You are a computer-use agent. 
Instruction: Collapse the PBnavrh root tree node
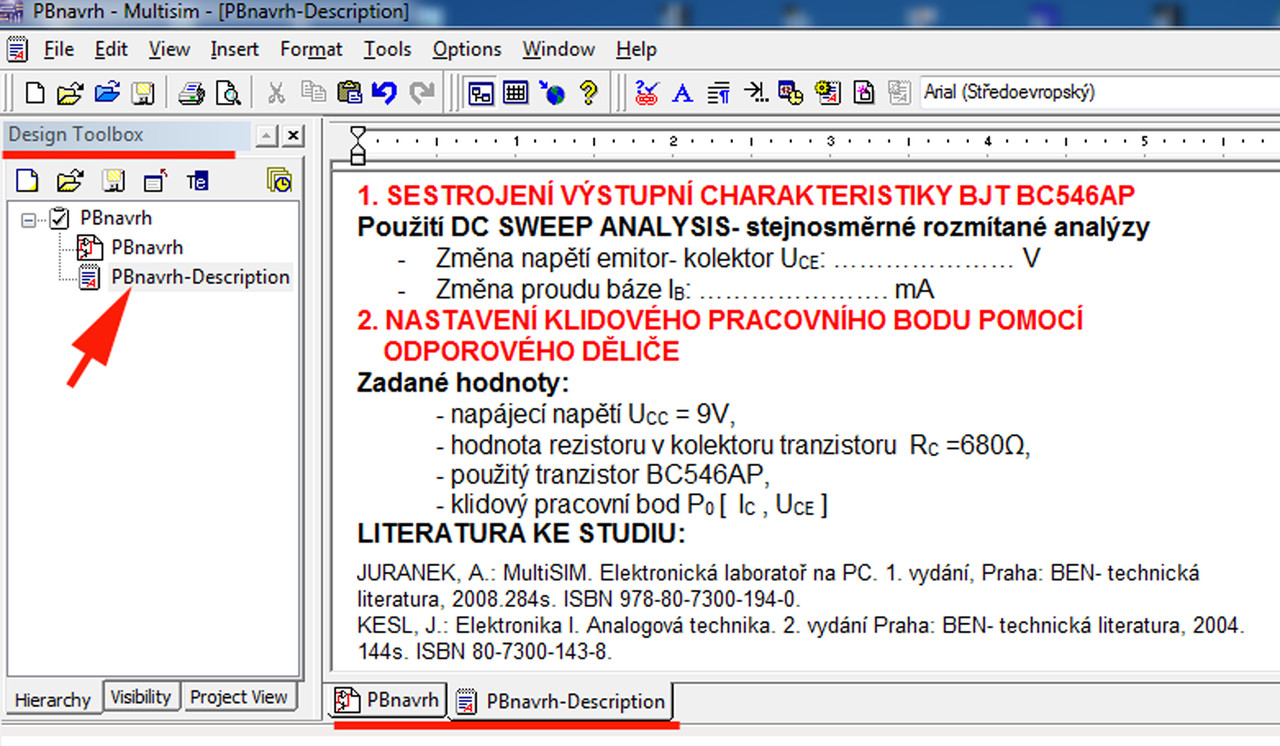[28, 217]
